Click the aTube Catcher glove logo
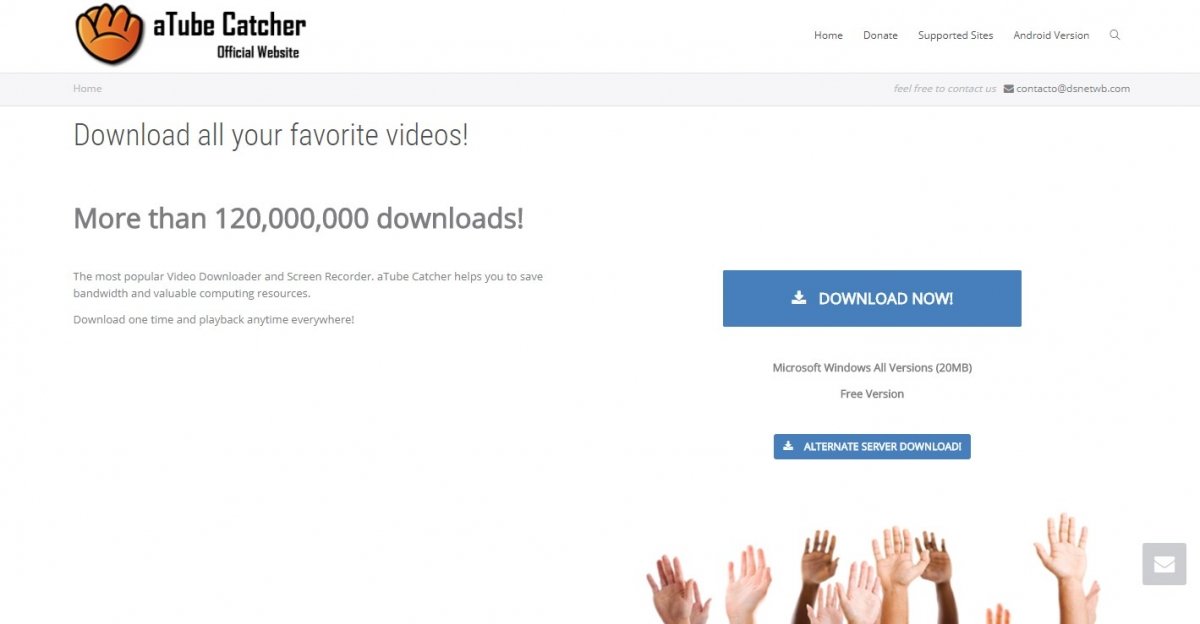Screen dimensions: 1200x624 pyautogui.click(x=110, y=34)
